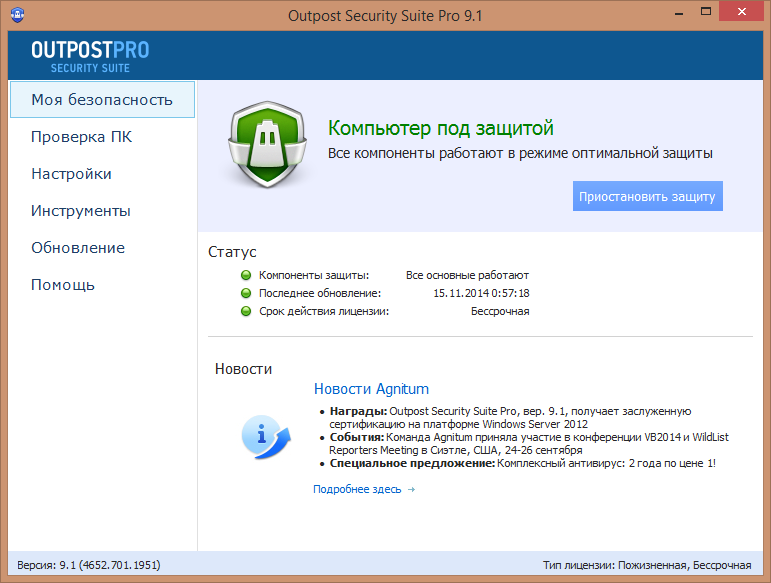This screenshot has width=771, height=583.
Task: Click the Статус section heading
Action: [x=232, y=252]
